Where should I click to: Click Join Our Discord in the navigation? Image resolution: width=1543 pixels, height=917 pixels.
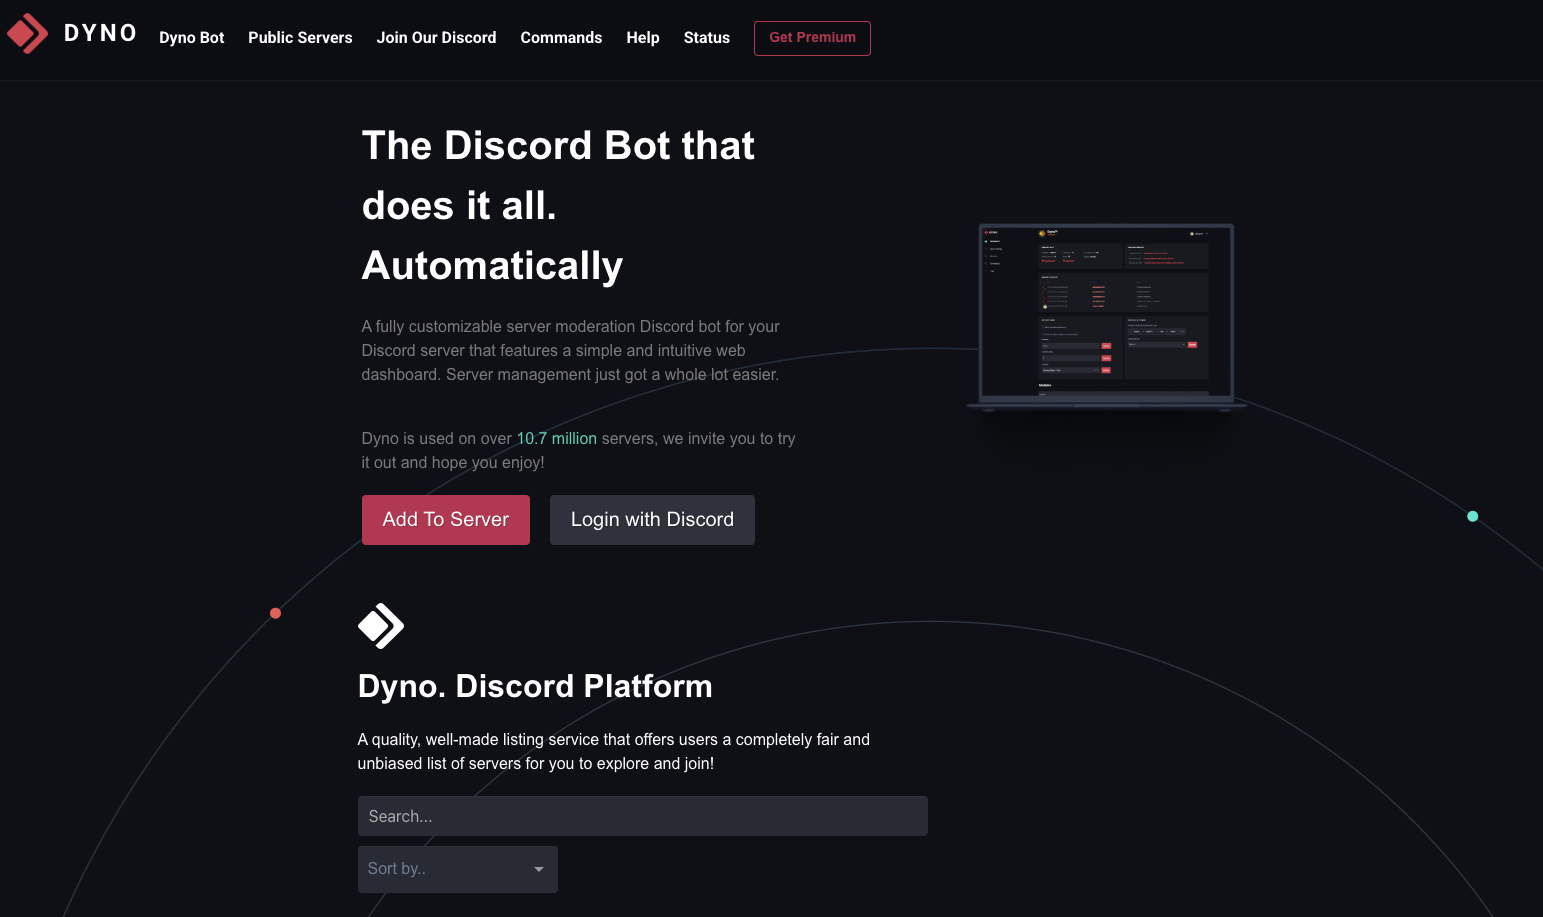point(436,38)
